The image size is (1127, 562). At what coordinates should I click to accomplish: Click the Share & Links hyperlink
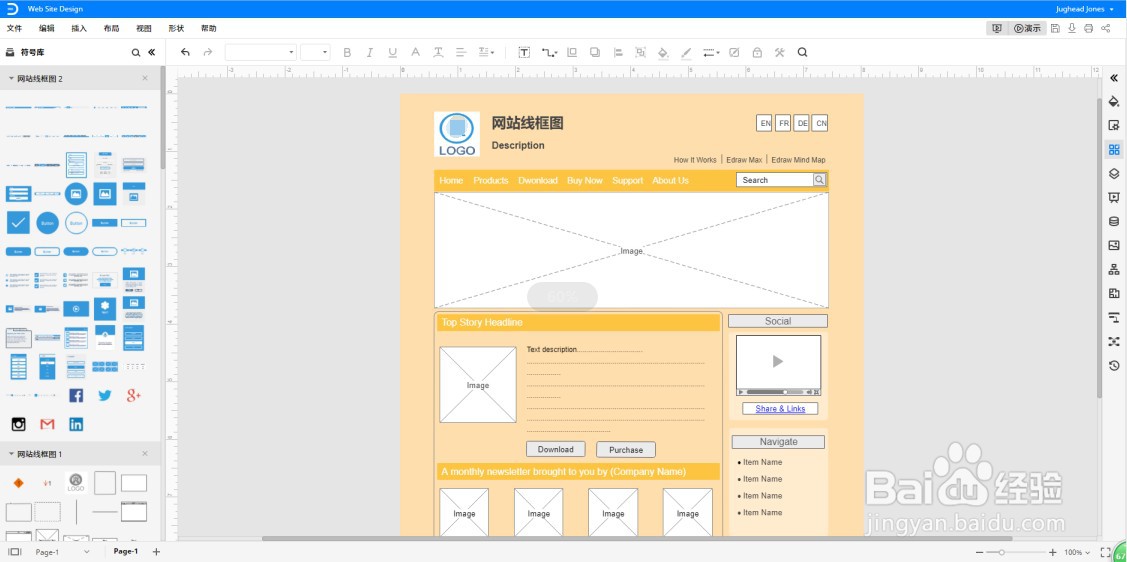pos(780,409)
